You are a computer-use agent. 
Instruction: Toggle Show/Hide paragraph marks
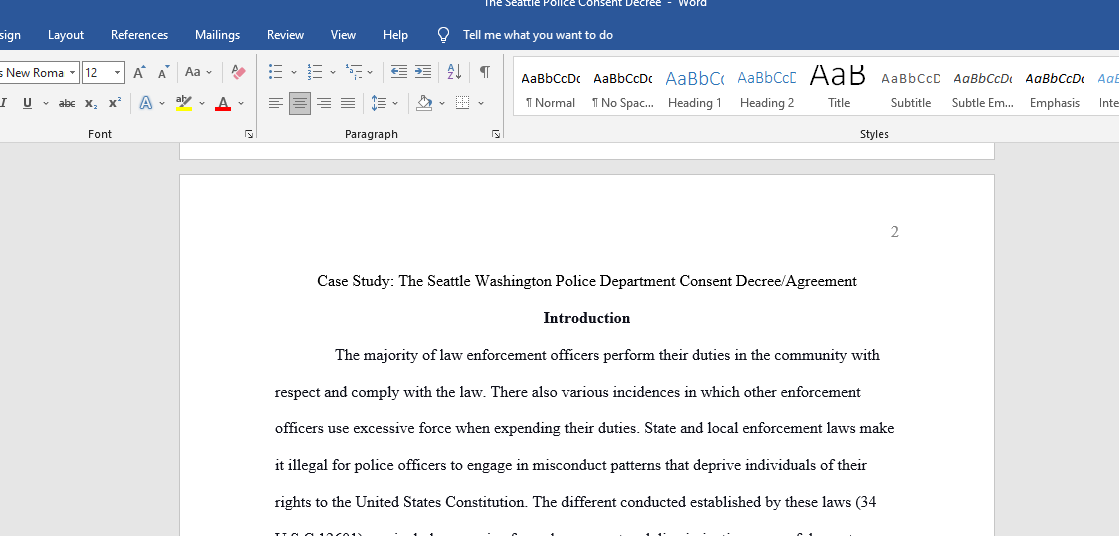(485, 72)
